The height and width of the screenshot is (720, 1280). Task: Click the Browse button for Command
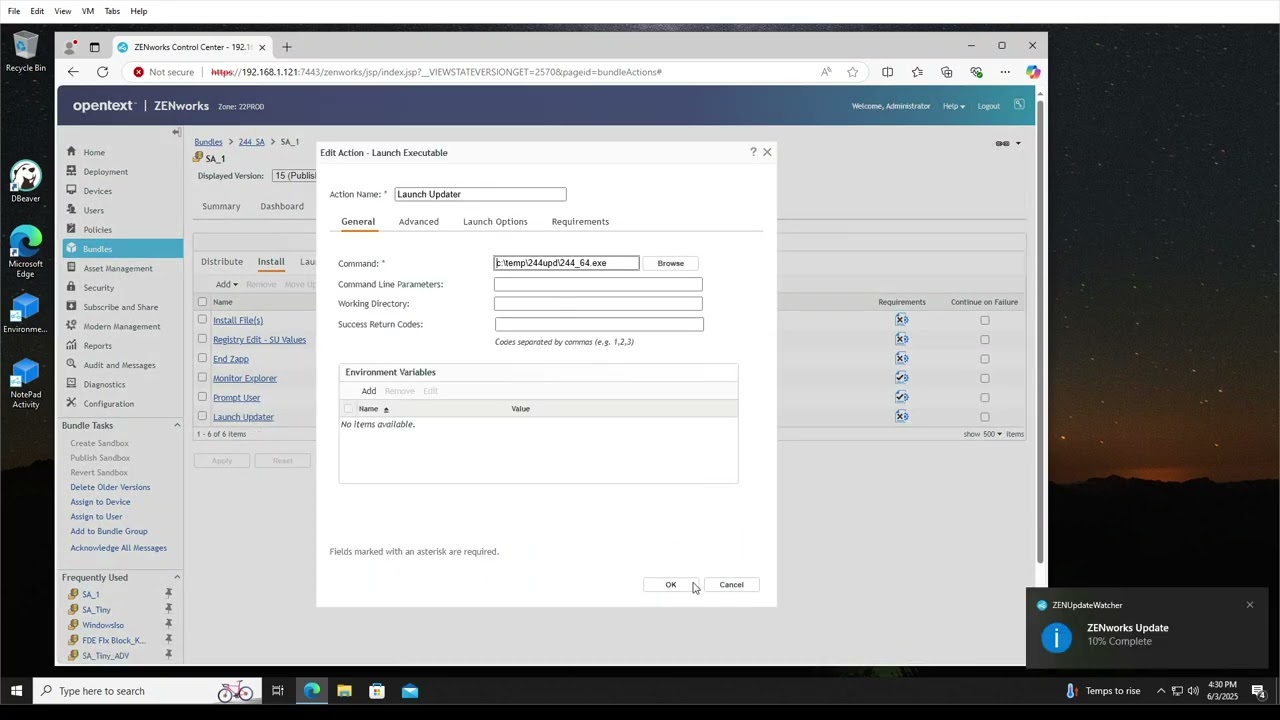670,263
